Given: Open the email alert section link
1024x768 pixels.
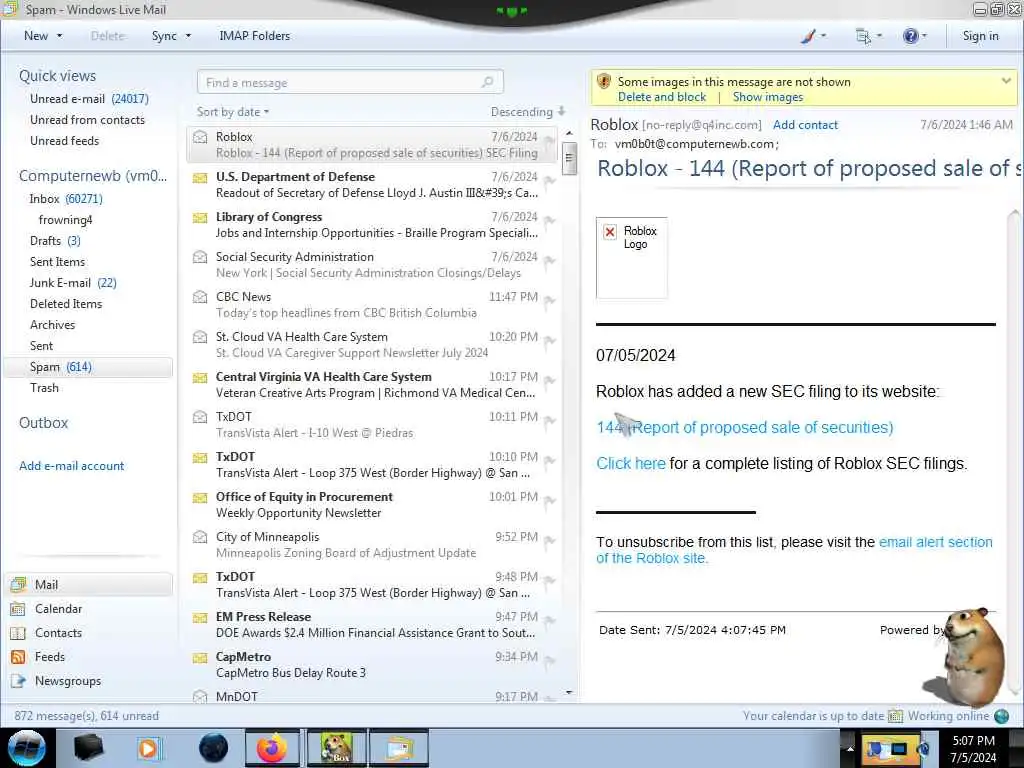Looking at the screenshot, I should (x=794, y=550).
